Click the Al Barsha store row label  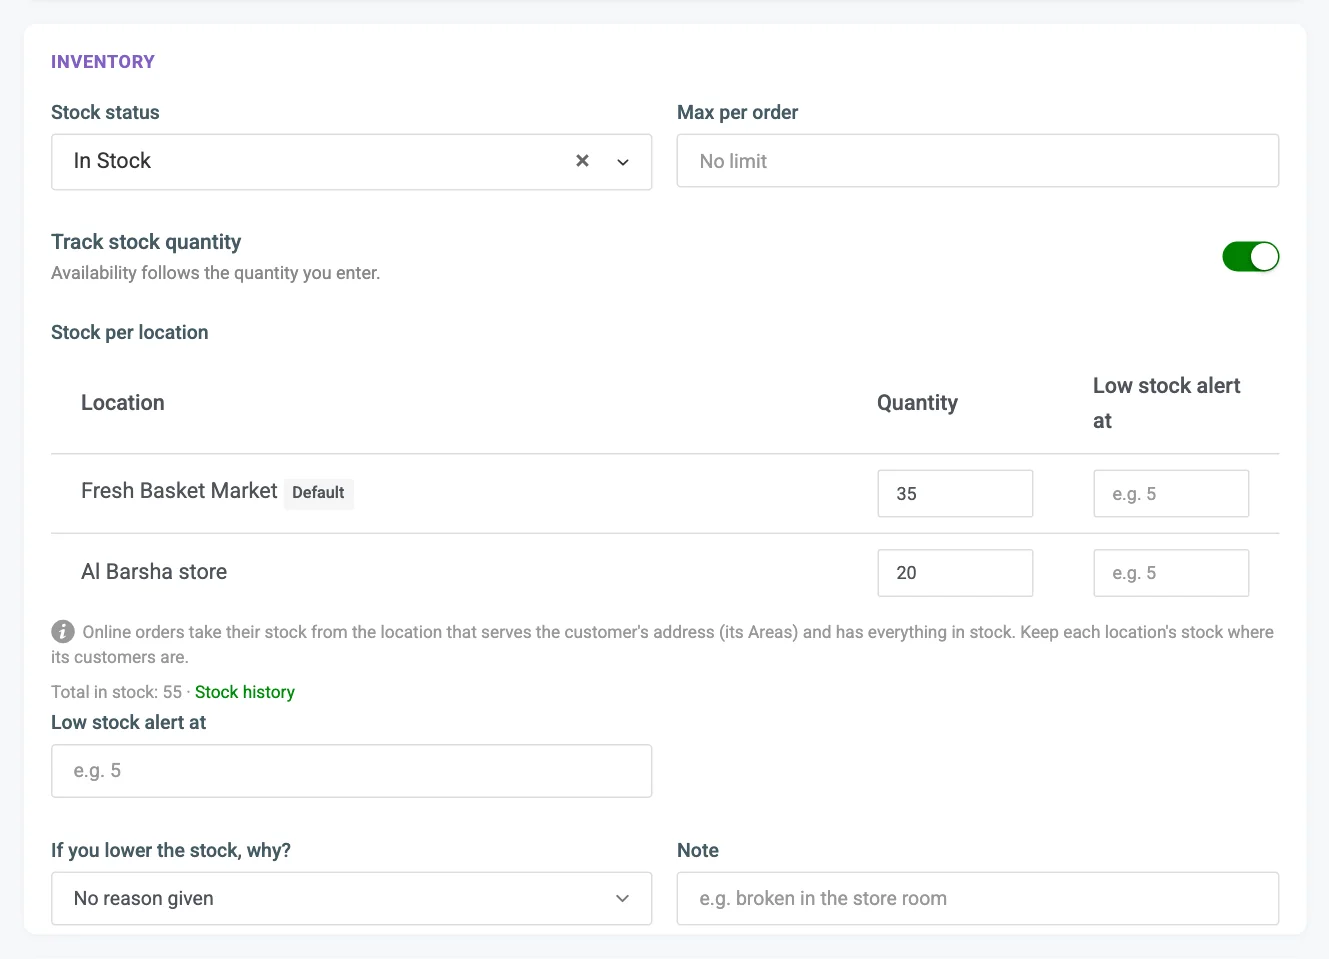tap(154, 572)
